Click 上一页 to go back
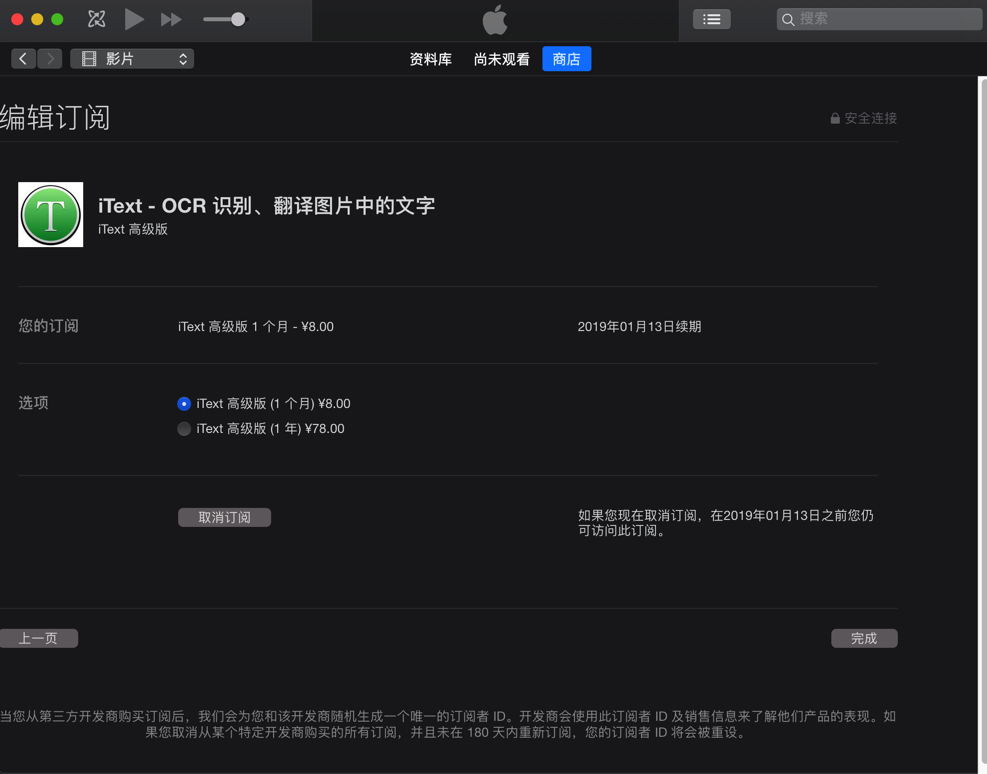Screen dimensions: 987x774 (38, 638)
